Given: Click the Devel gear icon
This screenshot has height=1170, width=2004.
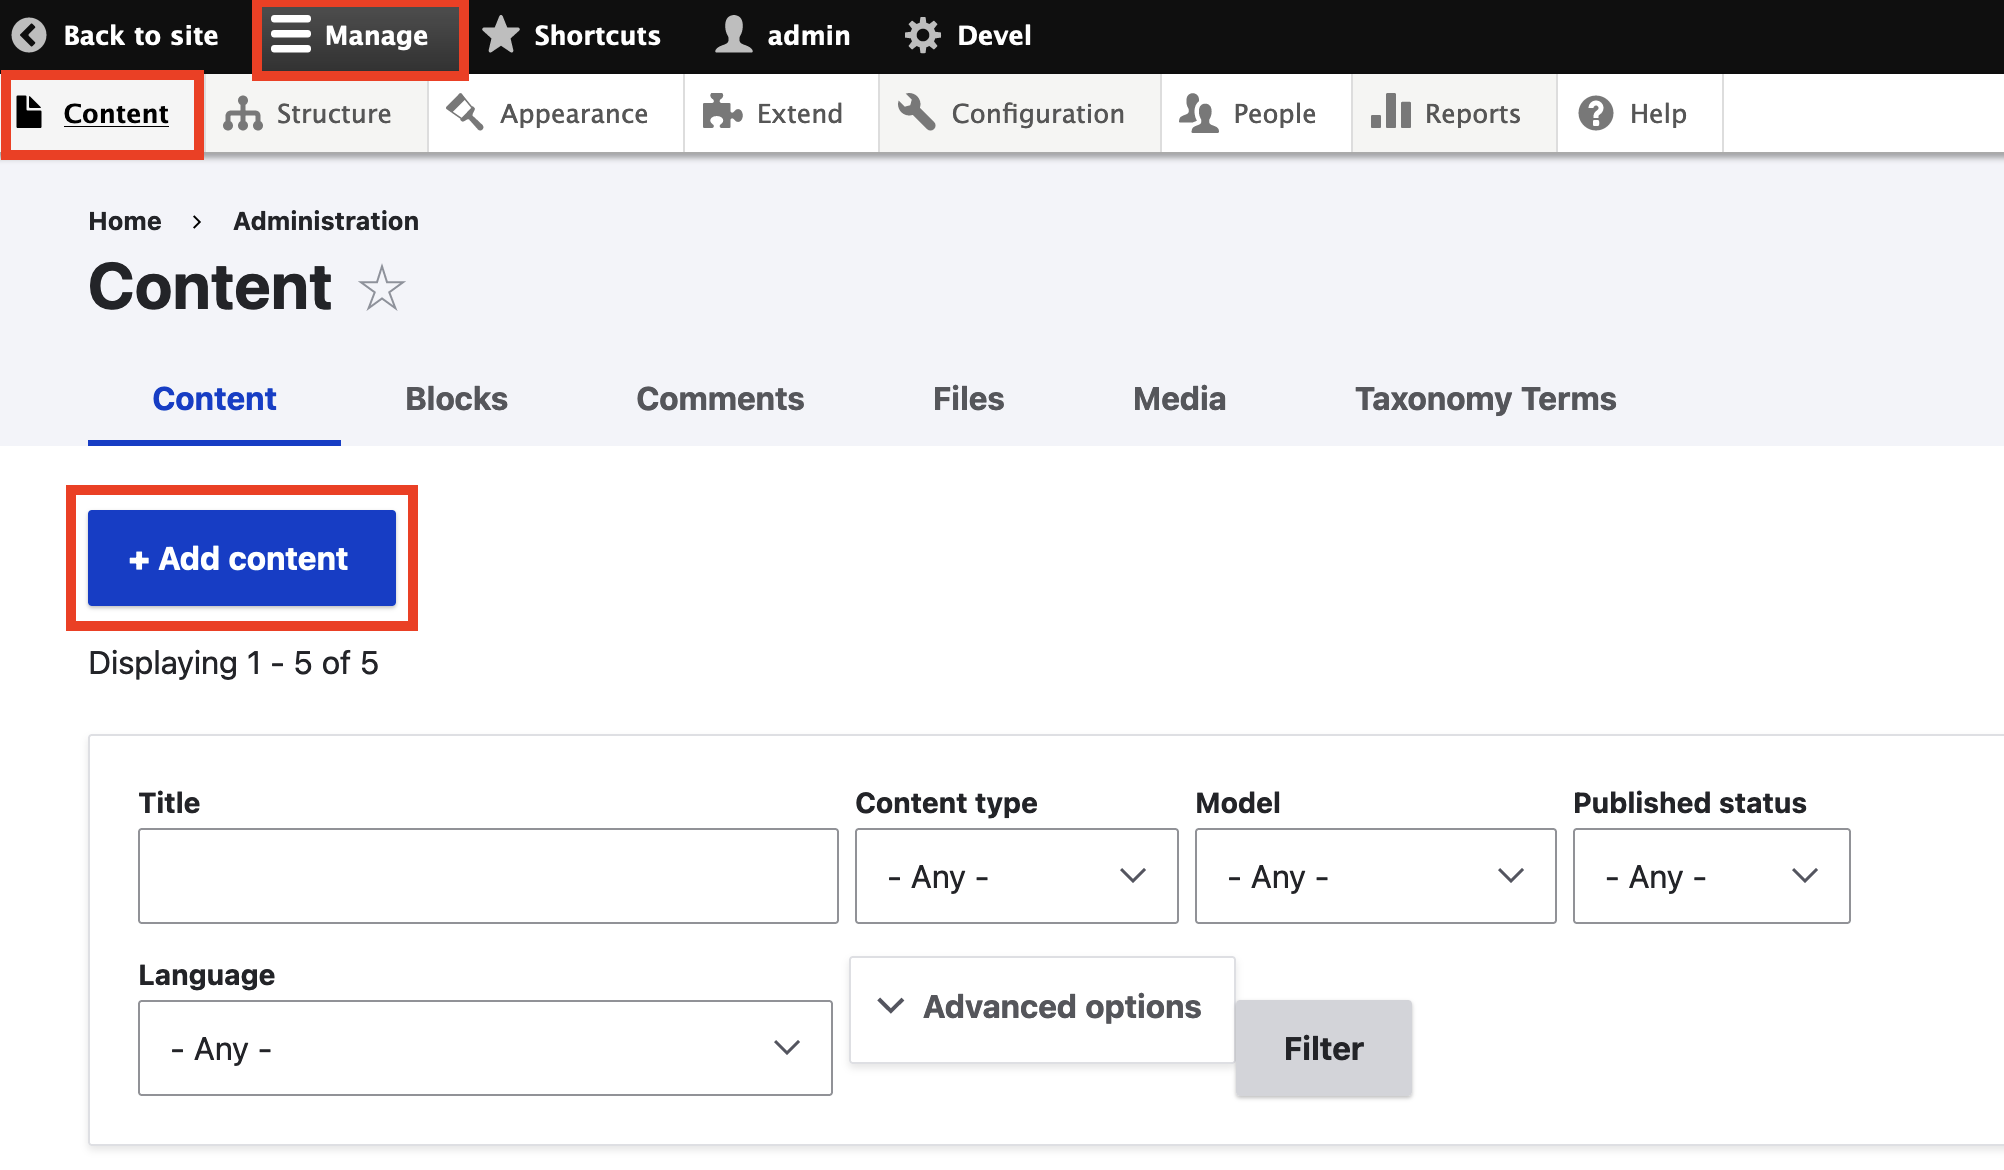Looking at the screenshot, I should click(x=922, y=34).
